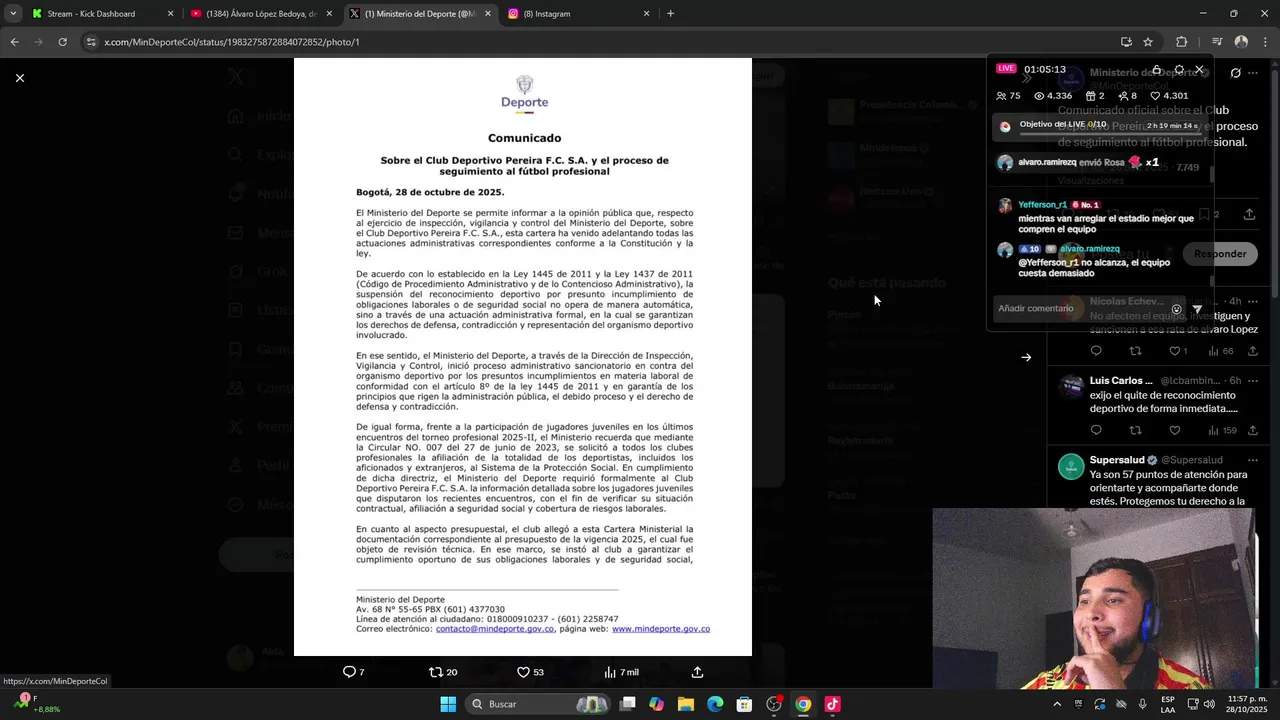The width and height of the screenshot is (1280, 720).
Task: Go to next photo with arrow
Action: [1026, 357]
